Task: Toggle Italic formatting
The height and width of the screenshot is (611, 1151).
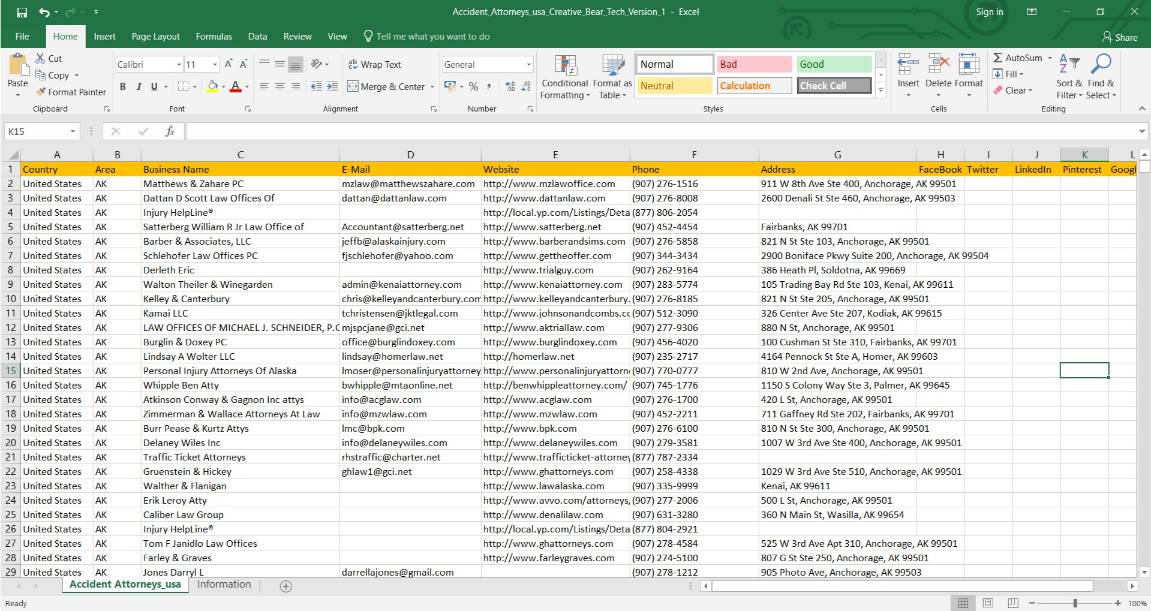Action: pyautogui.click(x=138, y=87)
